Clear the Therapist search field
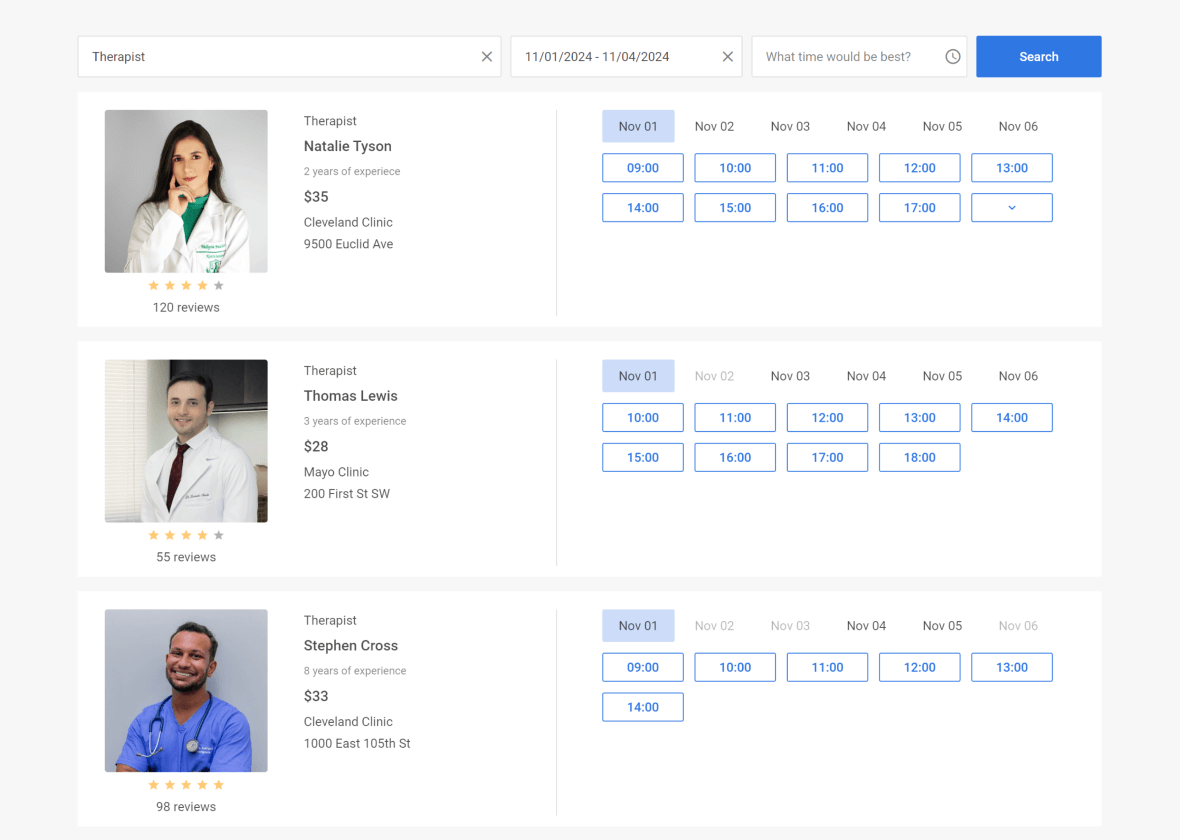Viewport: 1180px width, 840px height. [486, 56]
